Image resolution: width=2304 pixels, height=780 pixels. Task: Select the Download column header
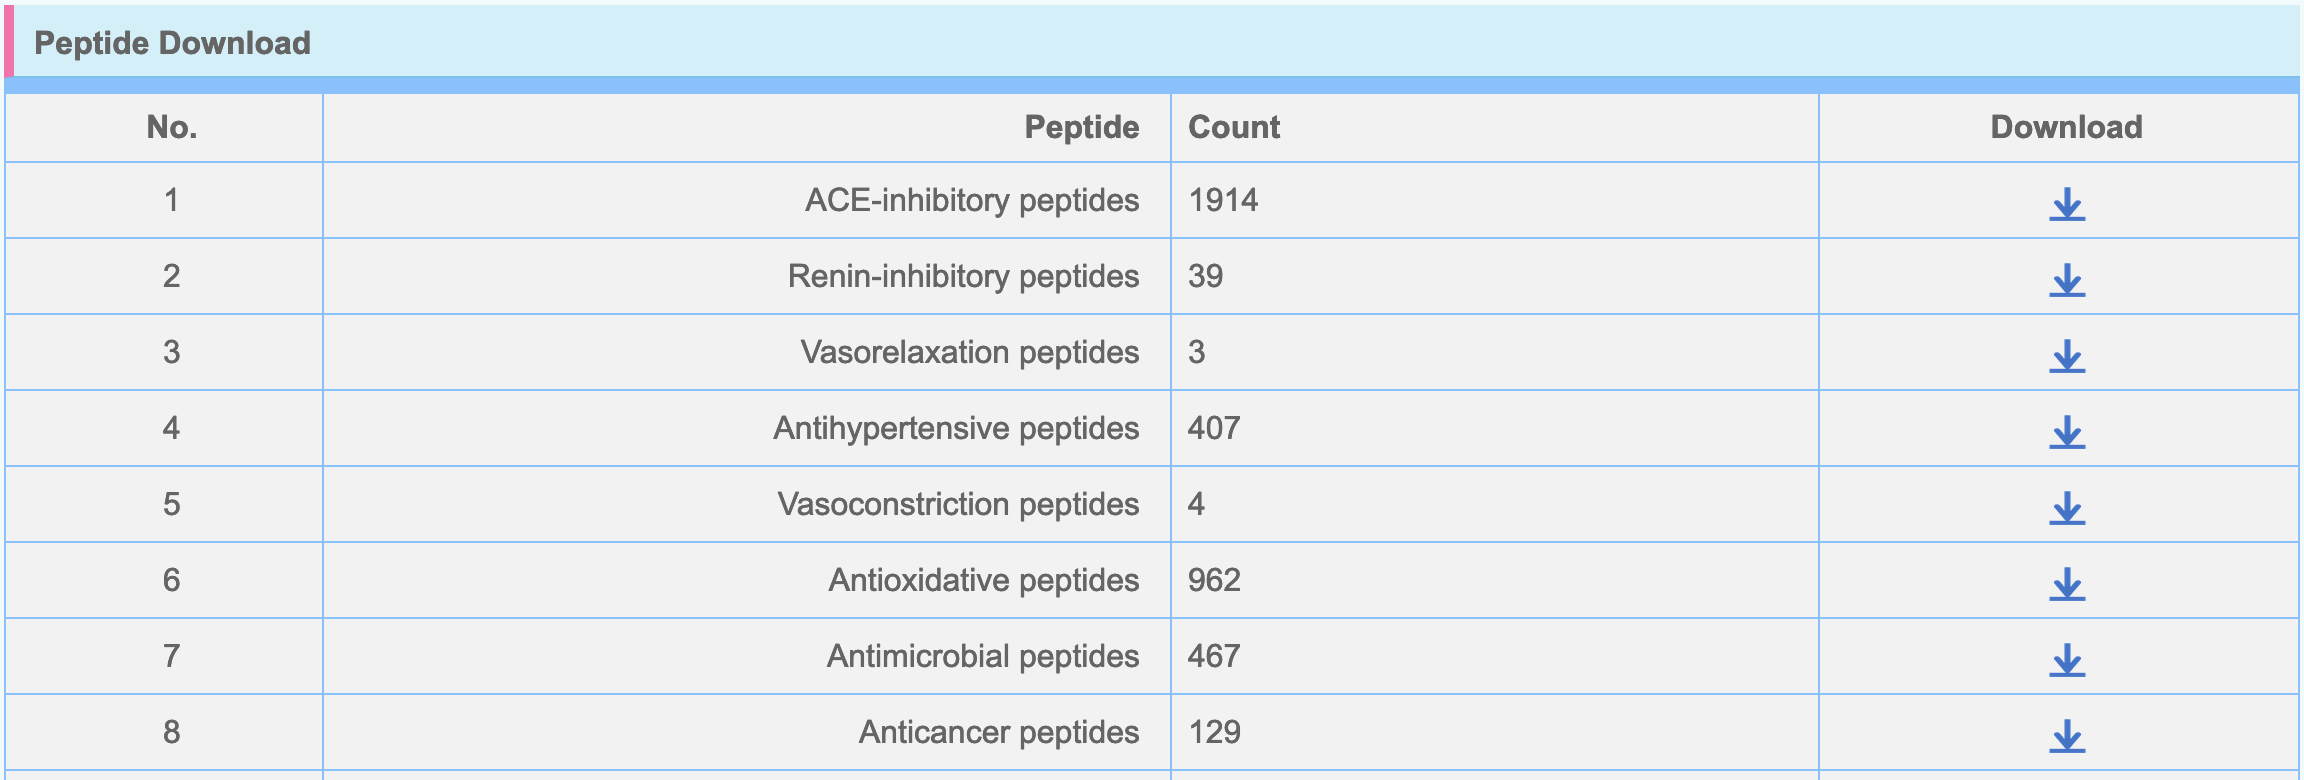pyautogui.click(x=2067, y=127)
